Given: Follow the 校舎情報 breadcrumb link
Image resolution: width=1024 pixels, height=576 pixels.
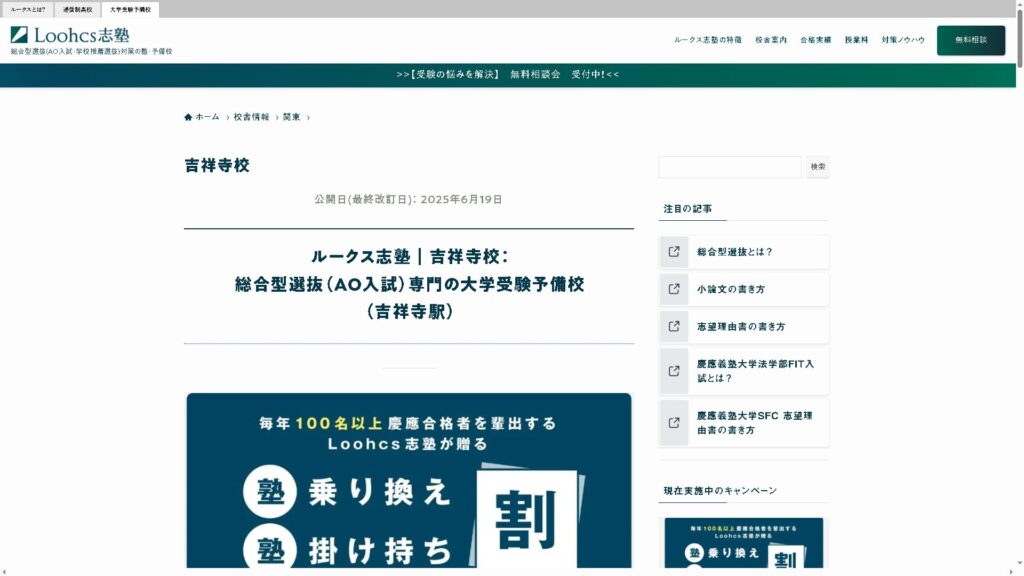Looking at the screenshot, I should pyautogui.click(x=251, y=117).
